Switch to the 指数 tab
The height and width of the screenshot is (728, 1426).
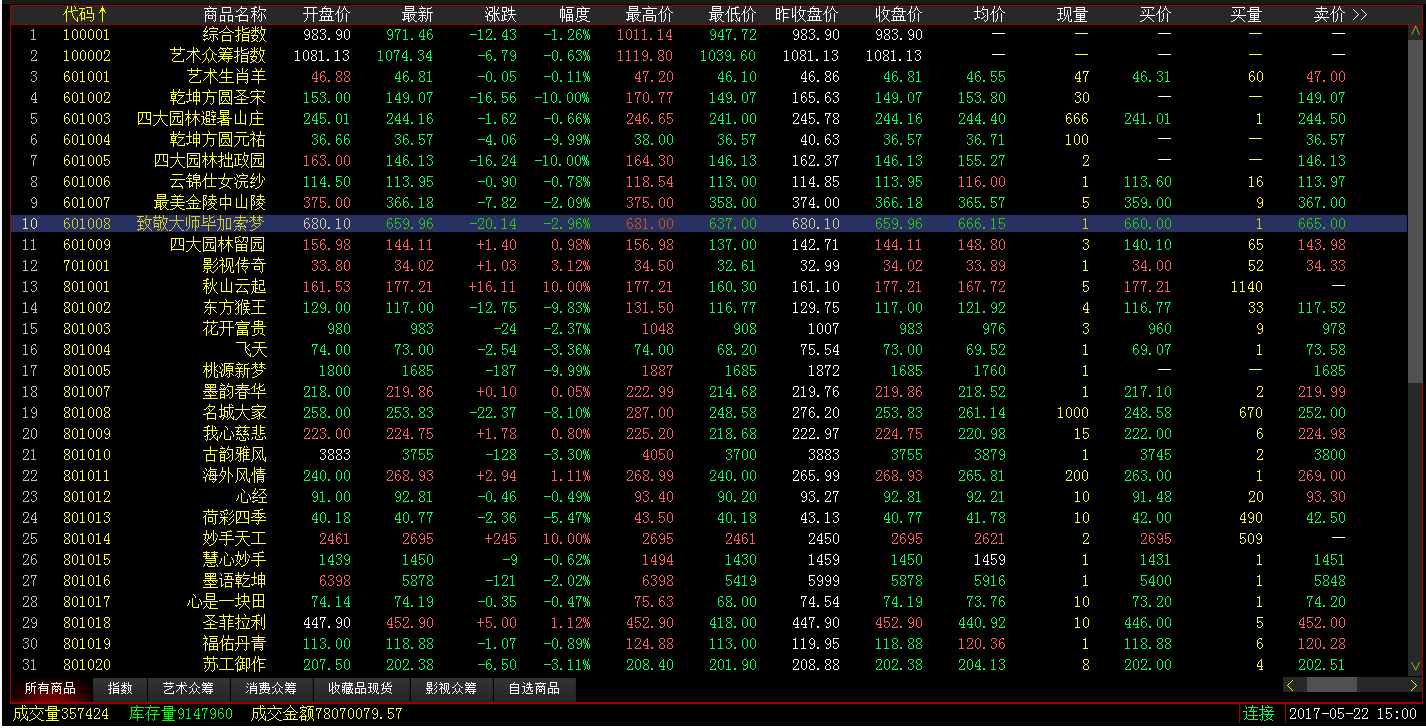coord(120,688)
